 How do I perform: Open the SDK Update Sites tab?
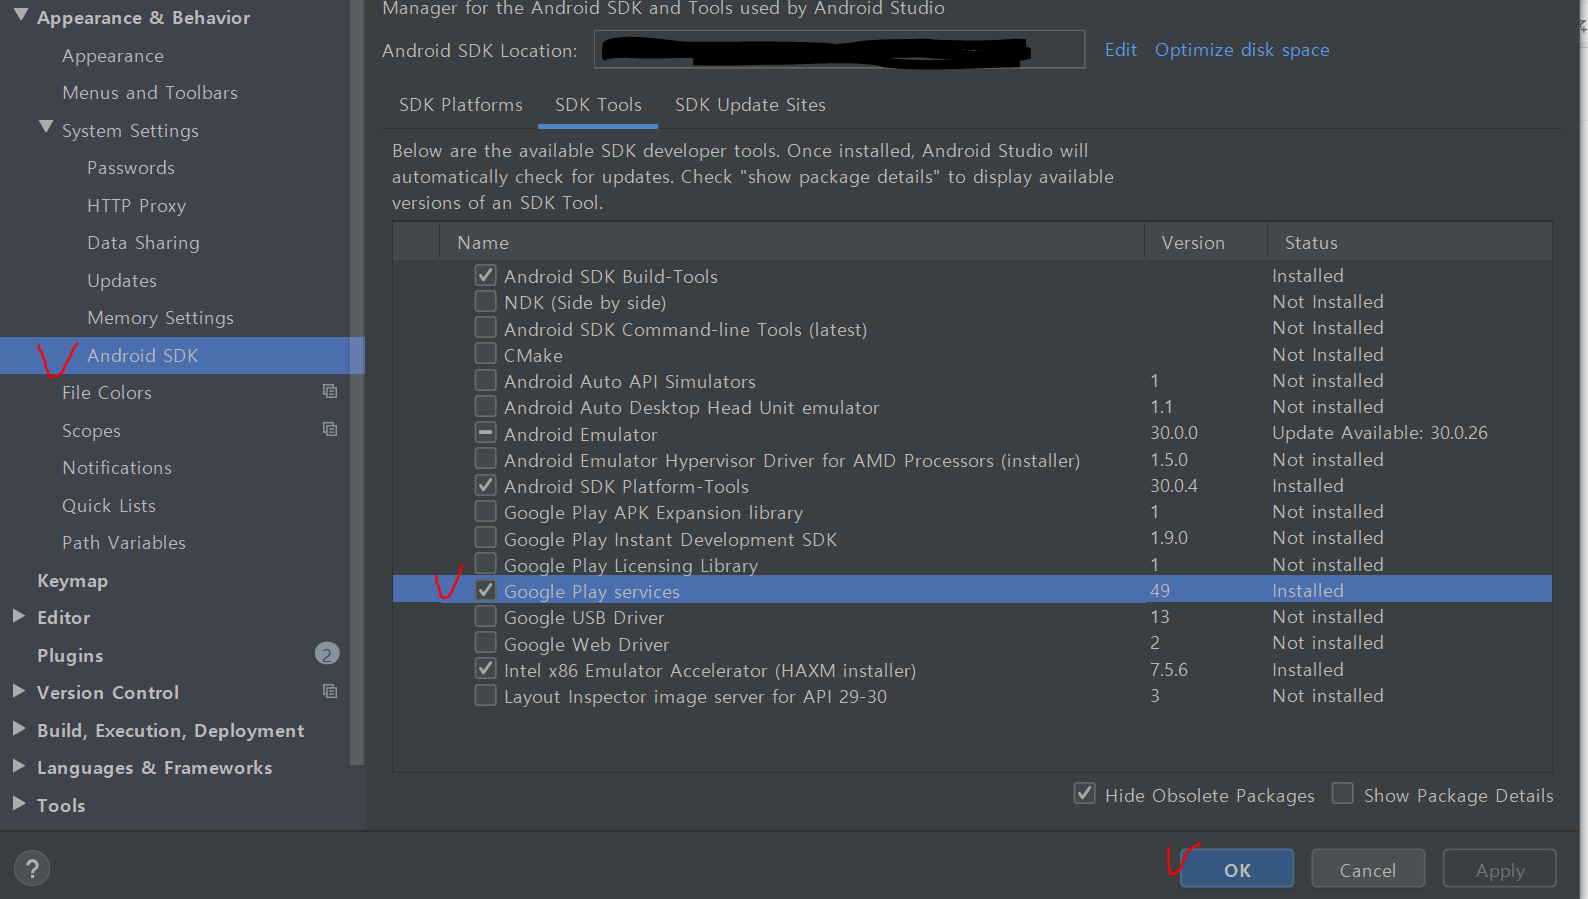750,105
